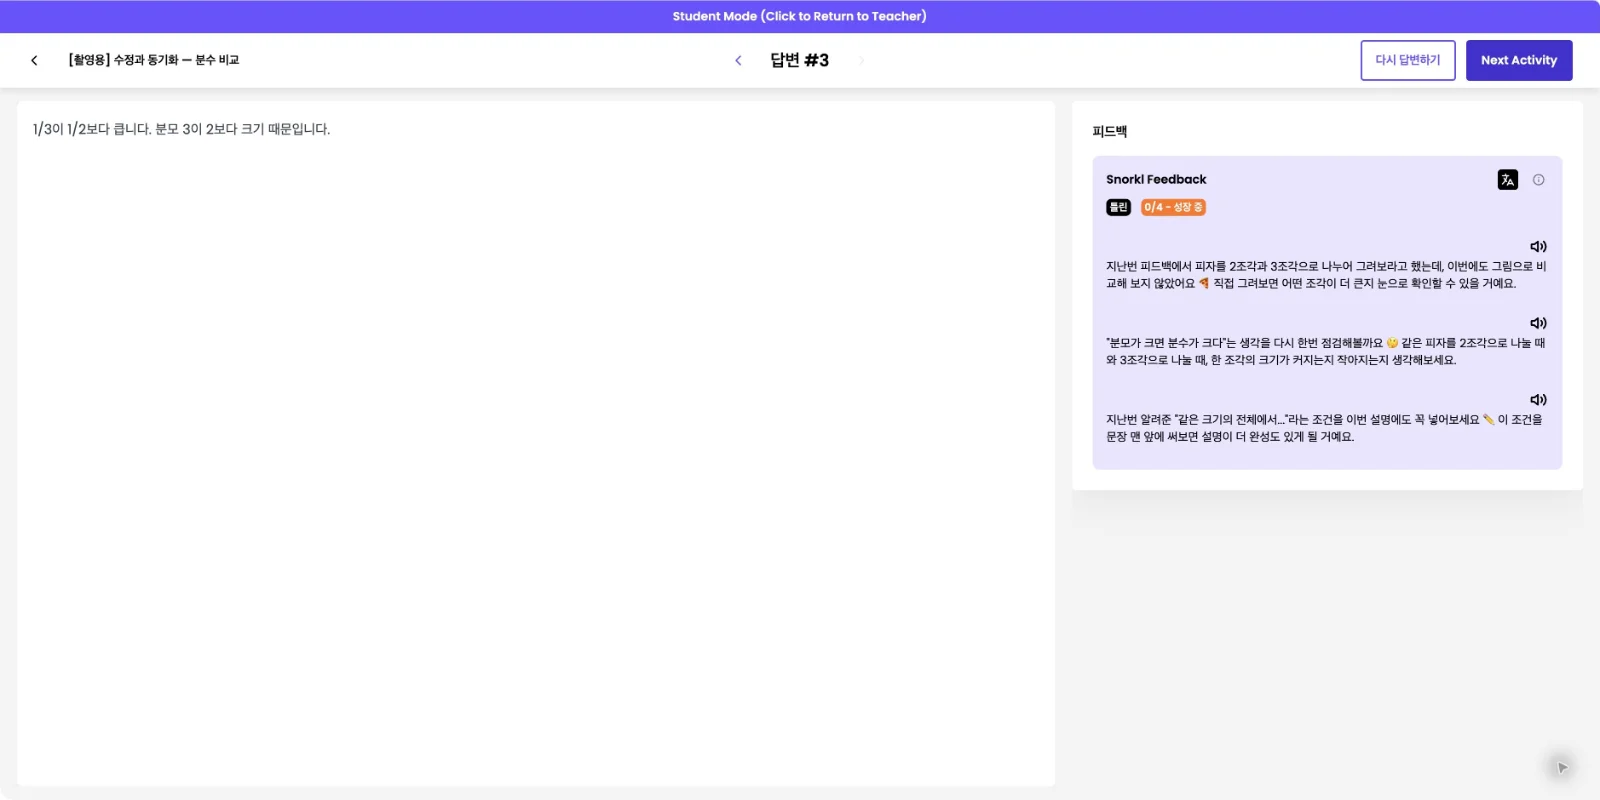Click the grey arrow button in the bottom-right corner
Screen dimensions: 1600x800
pyautogui.click(x=1561, y=767)
